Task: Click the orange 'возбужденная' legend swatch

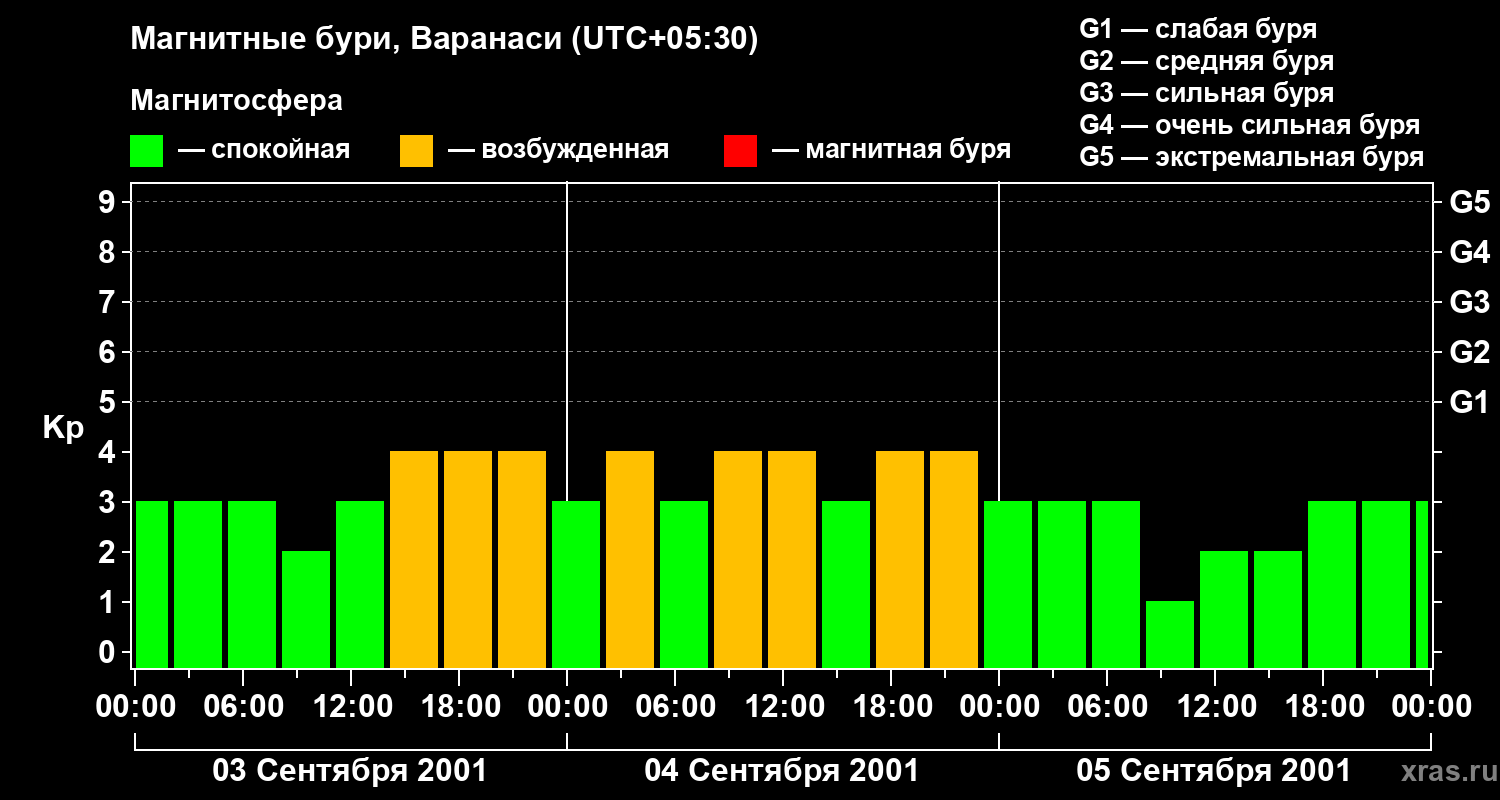Action: (x=416, y=151)
